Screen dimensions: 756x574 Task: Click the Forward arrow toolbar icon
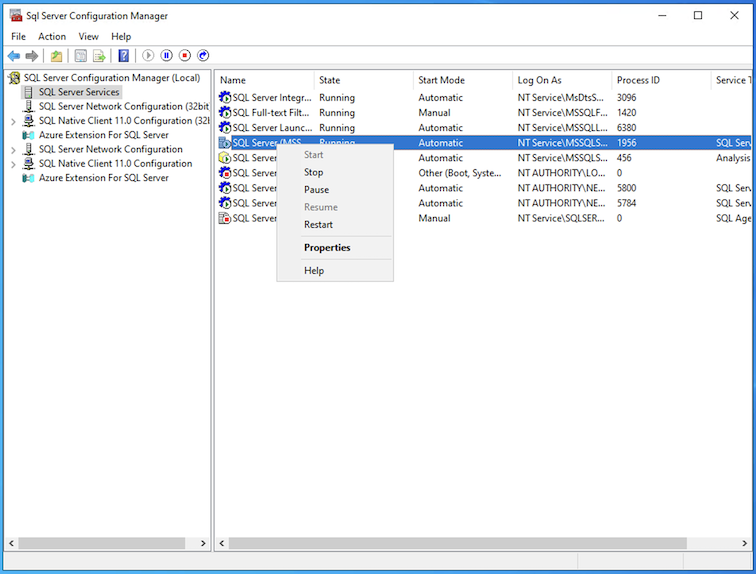tap(32, 56)
